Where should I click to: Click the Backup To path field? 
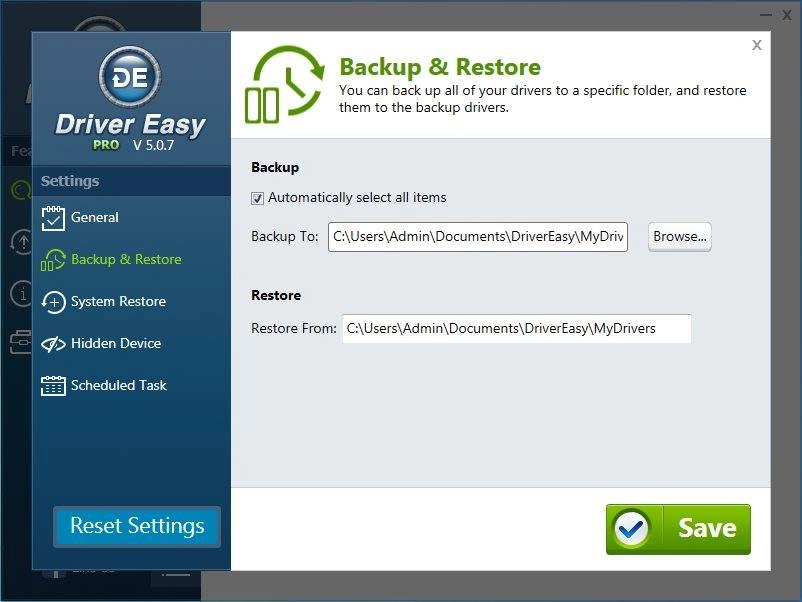pyautogui.click(x=478, y=237)
